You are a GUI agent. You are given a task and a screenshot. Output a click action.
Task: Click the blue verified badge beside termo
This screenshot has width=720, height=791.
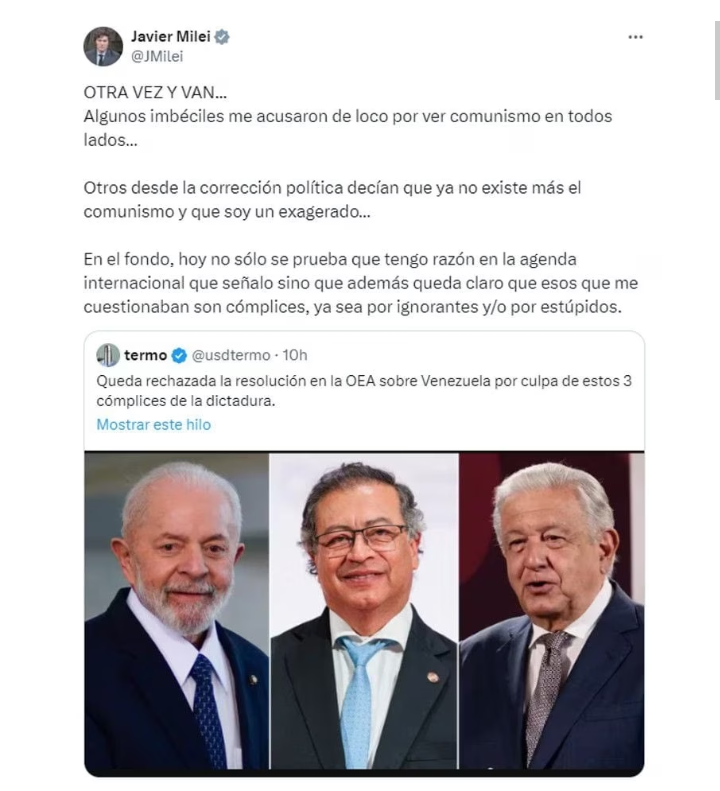click(179, 356)
